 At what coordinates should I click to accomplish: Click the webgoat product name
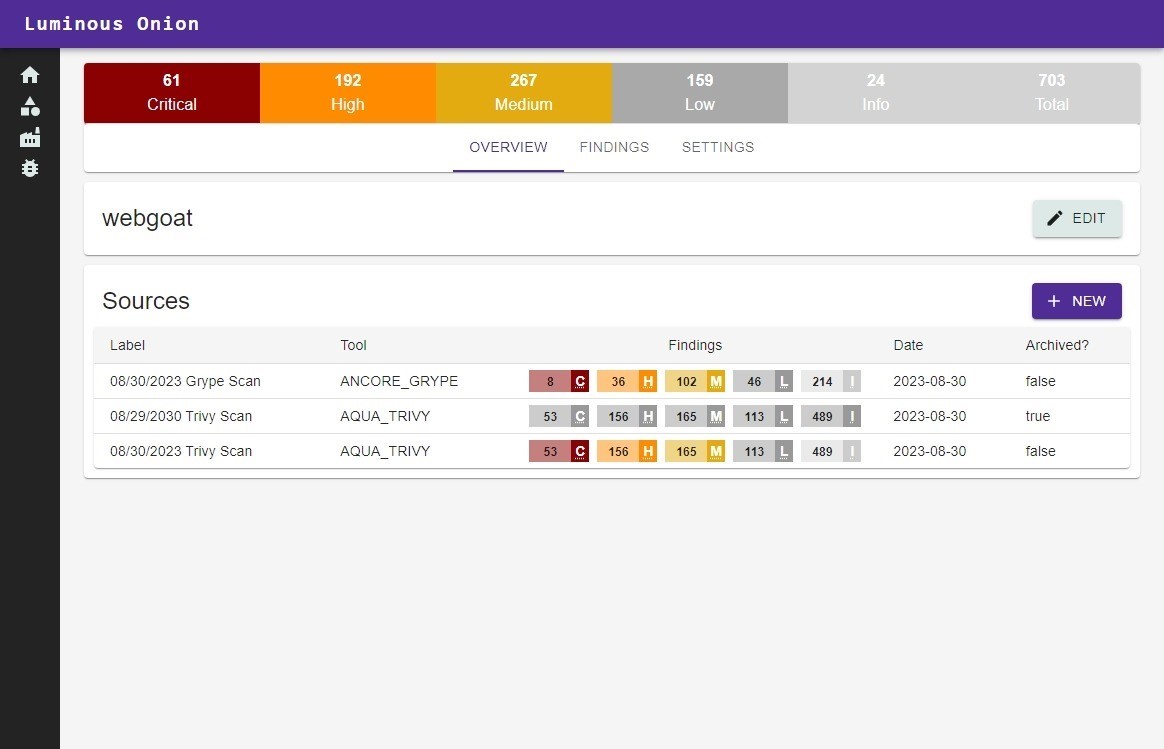tap(147, 218)
